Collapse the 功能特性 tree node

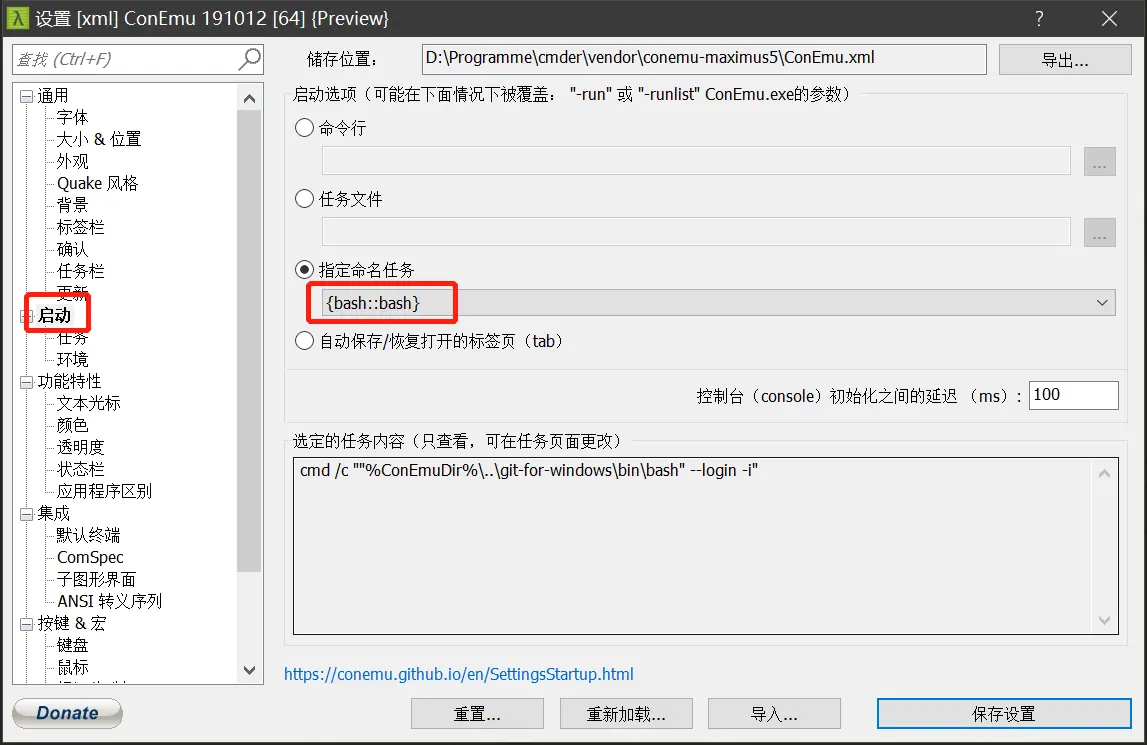(x=26, y=382)
